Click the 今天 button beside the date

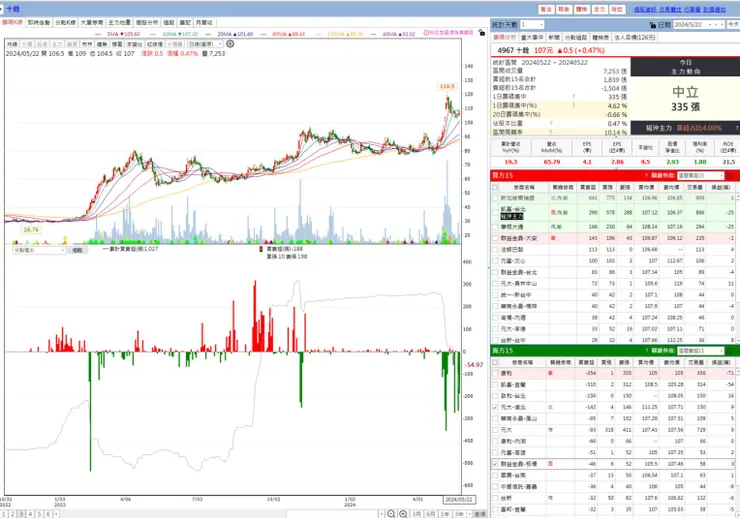tap(733, 25)
